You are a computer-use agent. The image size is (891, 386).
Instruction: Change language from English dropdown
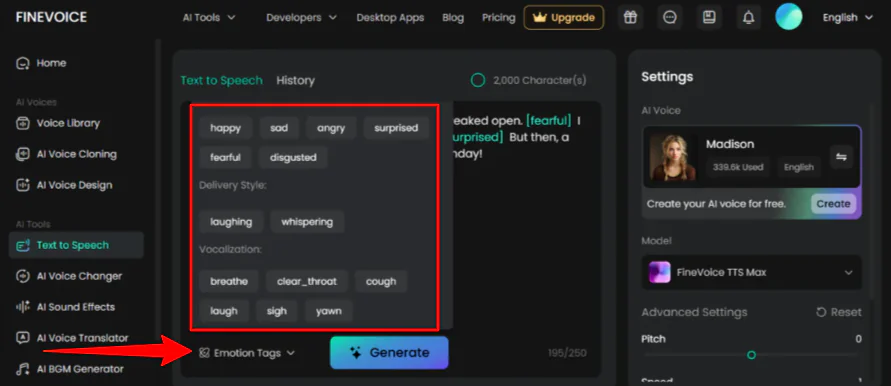[847, 18]
